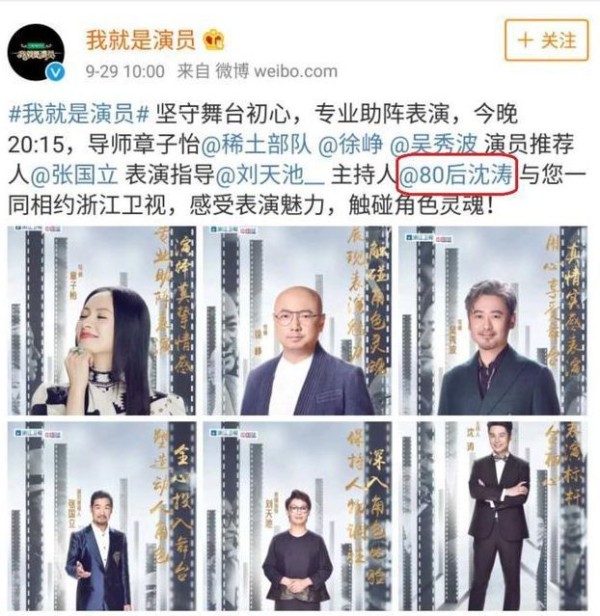Tap the weibo.com source text
The image size is (600, 616).
[296, 72]
